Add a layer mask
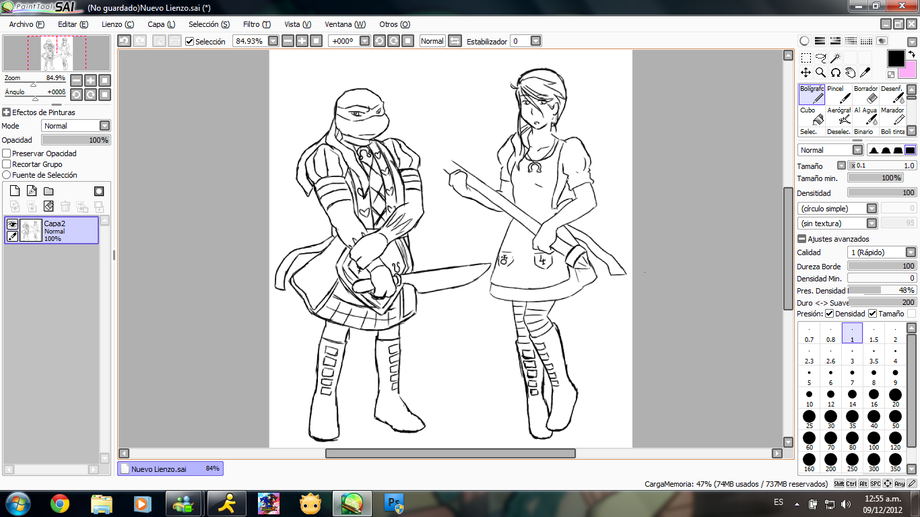This screenshot has height=517, width=920. 99,191
